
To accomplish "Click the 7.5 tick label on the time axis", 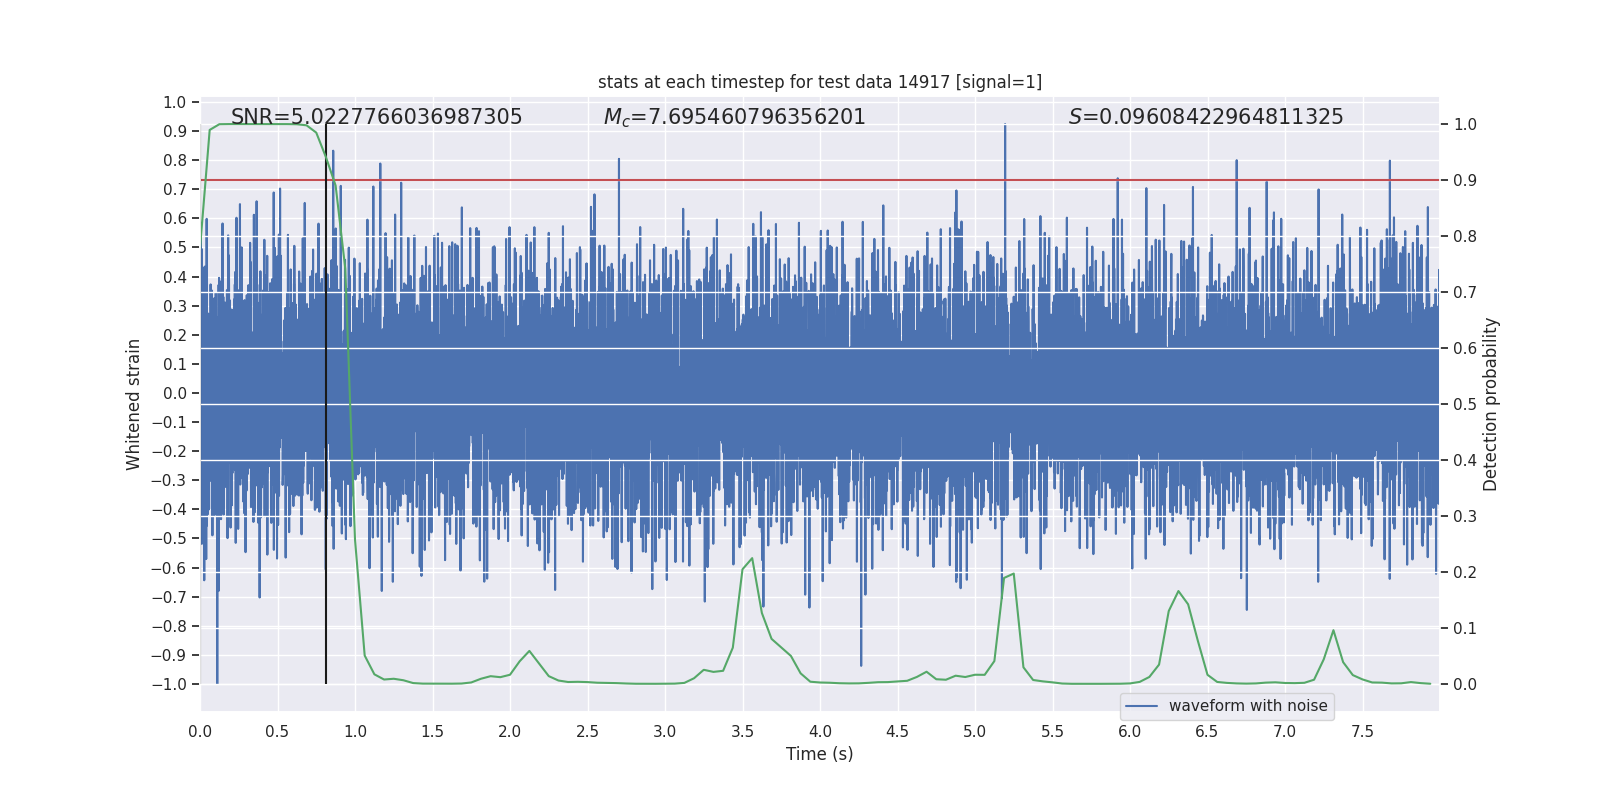I will (x=1362, y=732).
